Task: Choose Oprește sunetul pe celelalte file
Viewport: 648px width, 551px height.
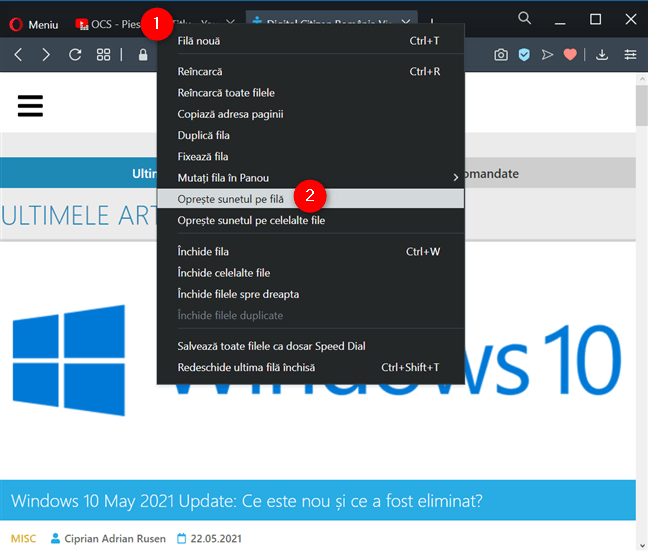Action: tap(311, 220)
